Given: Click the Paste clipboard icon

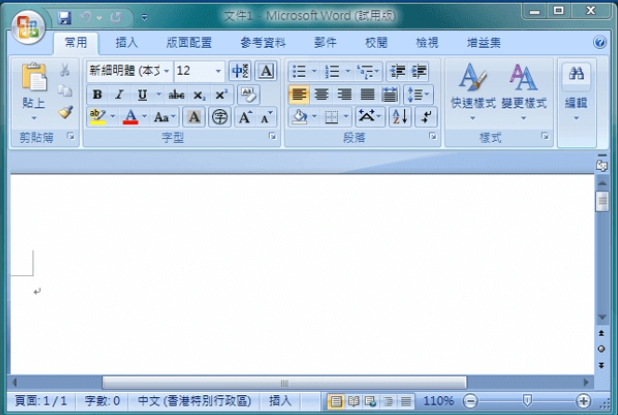Looking at the screenshot, I should point(34,77).
